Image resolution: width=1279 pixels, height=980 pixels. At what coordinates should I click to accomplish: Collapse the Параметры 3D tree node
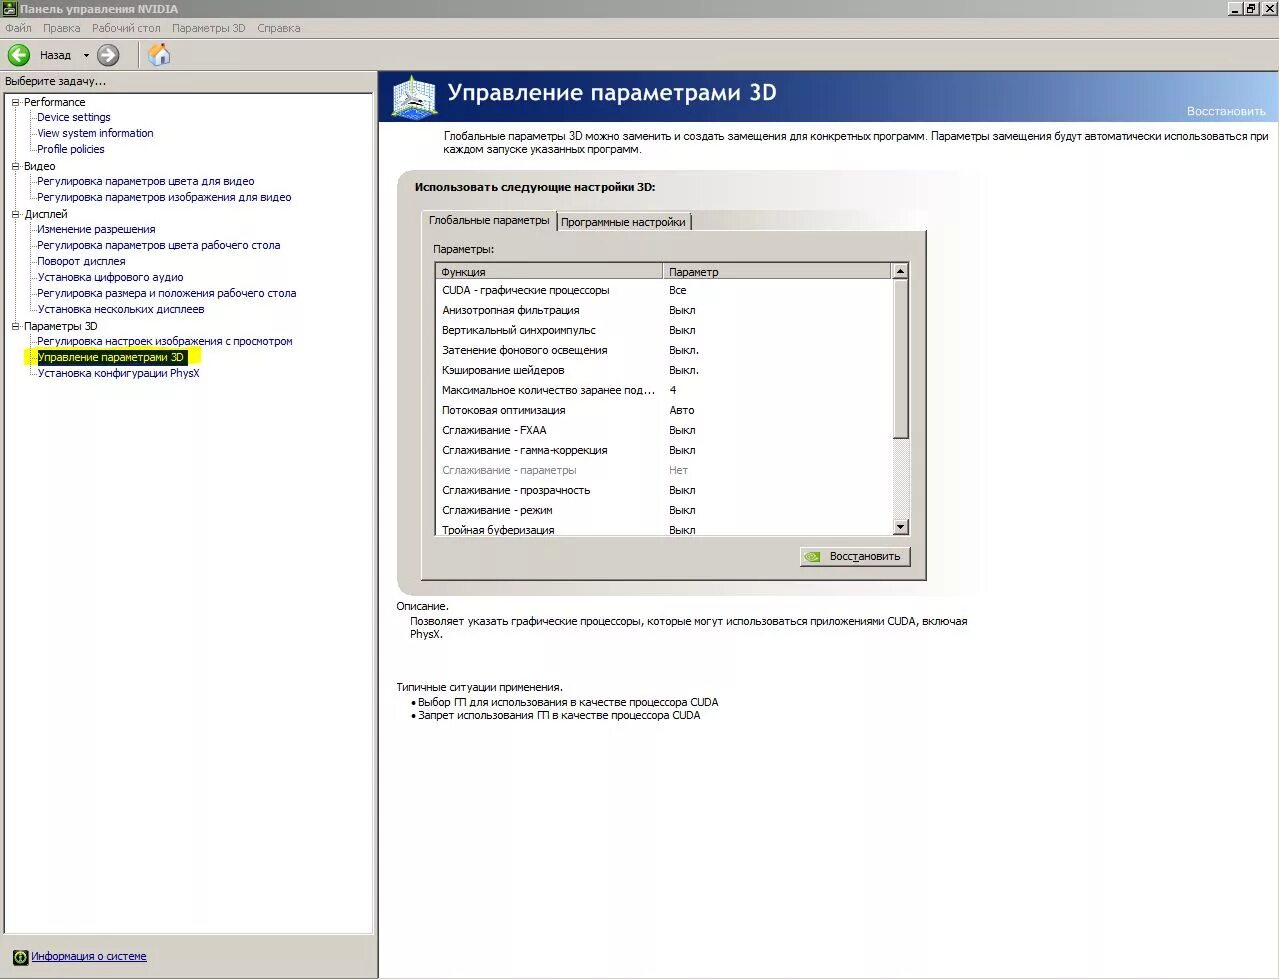[16, 326]
